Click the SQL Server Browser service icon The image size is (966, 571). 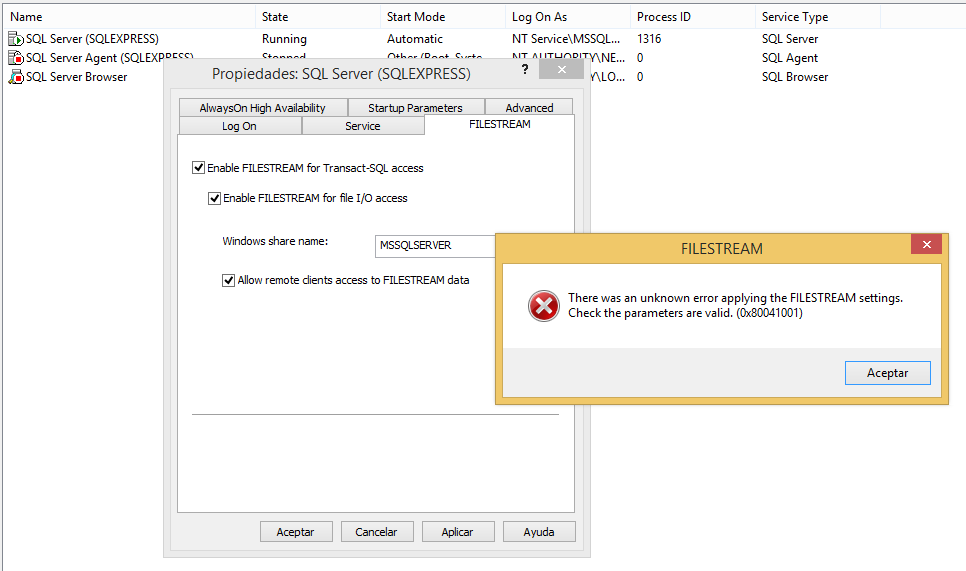coord(15,77)
